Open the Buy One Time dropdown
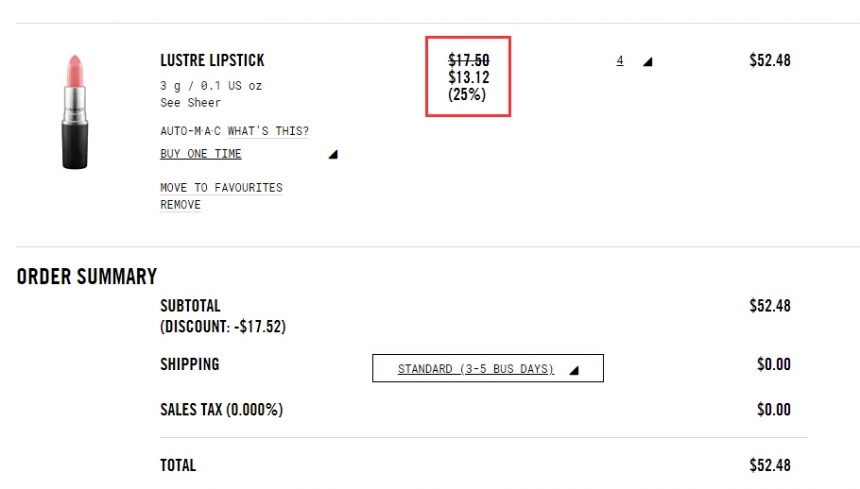Image resolution: width=860 pixels, height=489 pixels. (x=201, y=154)
